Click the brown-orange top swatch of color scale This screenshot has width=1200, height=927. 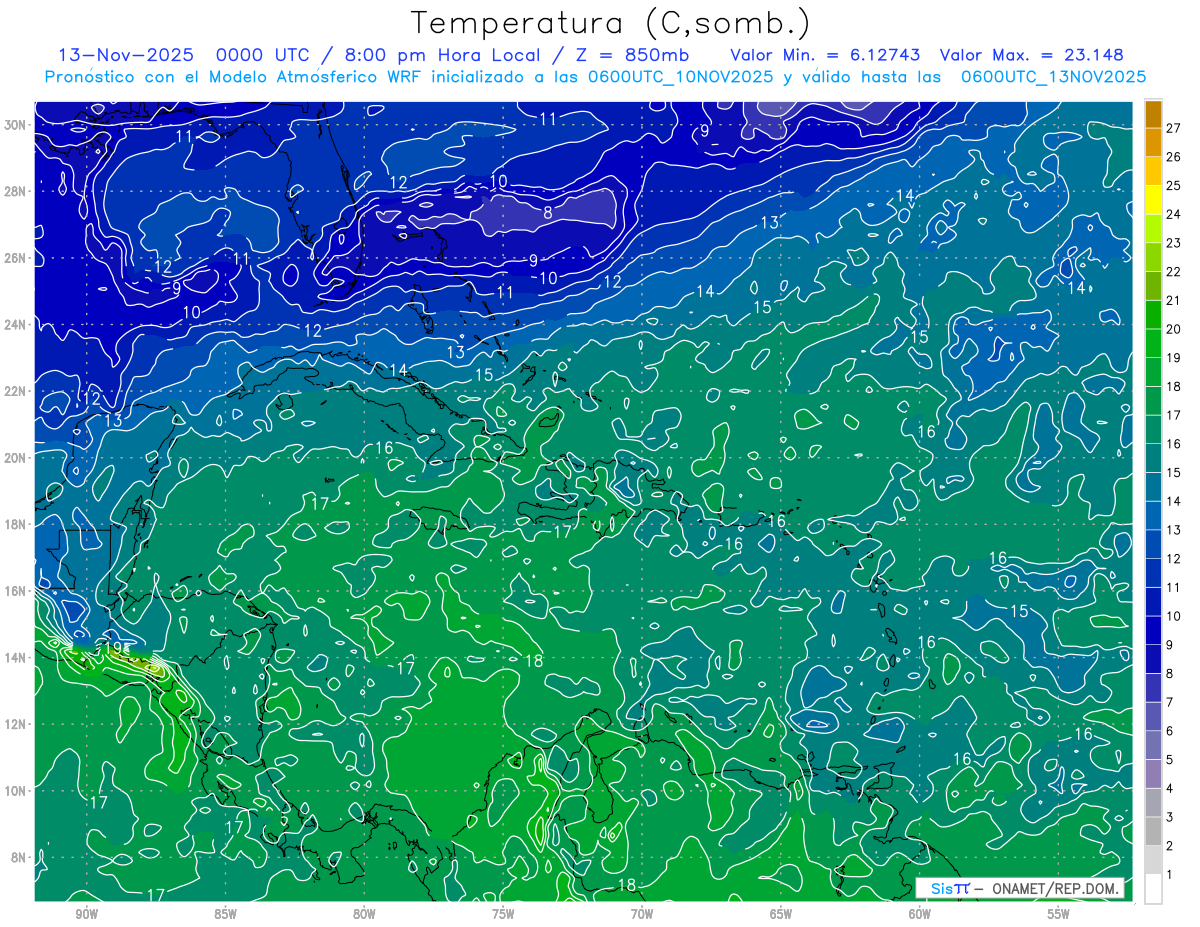click(1153, 115)
